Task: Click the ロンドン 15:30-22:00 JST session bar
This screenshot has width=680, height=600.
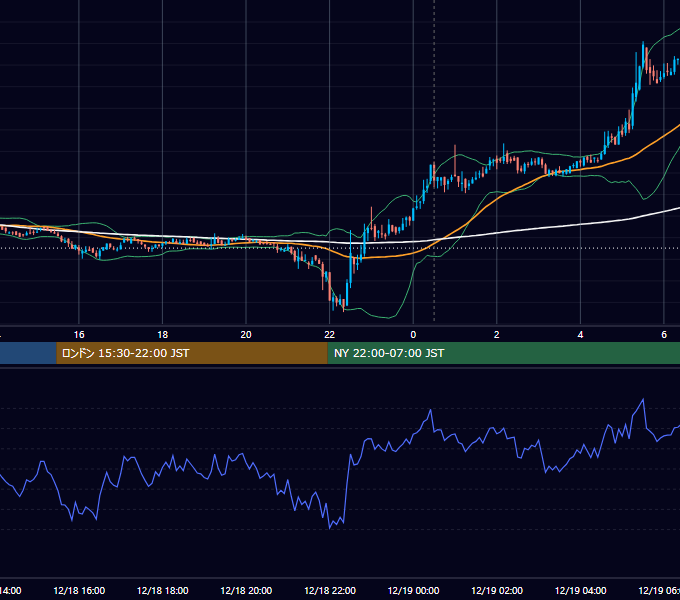Action: [192, 353]
